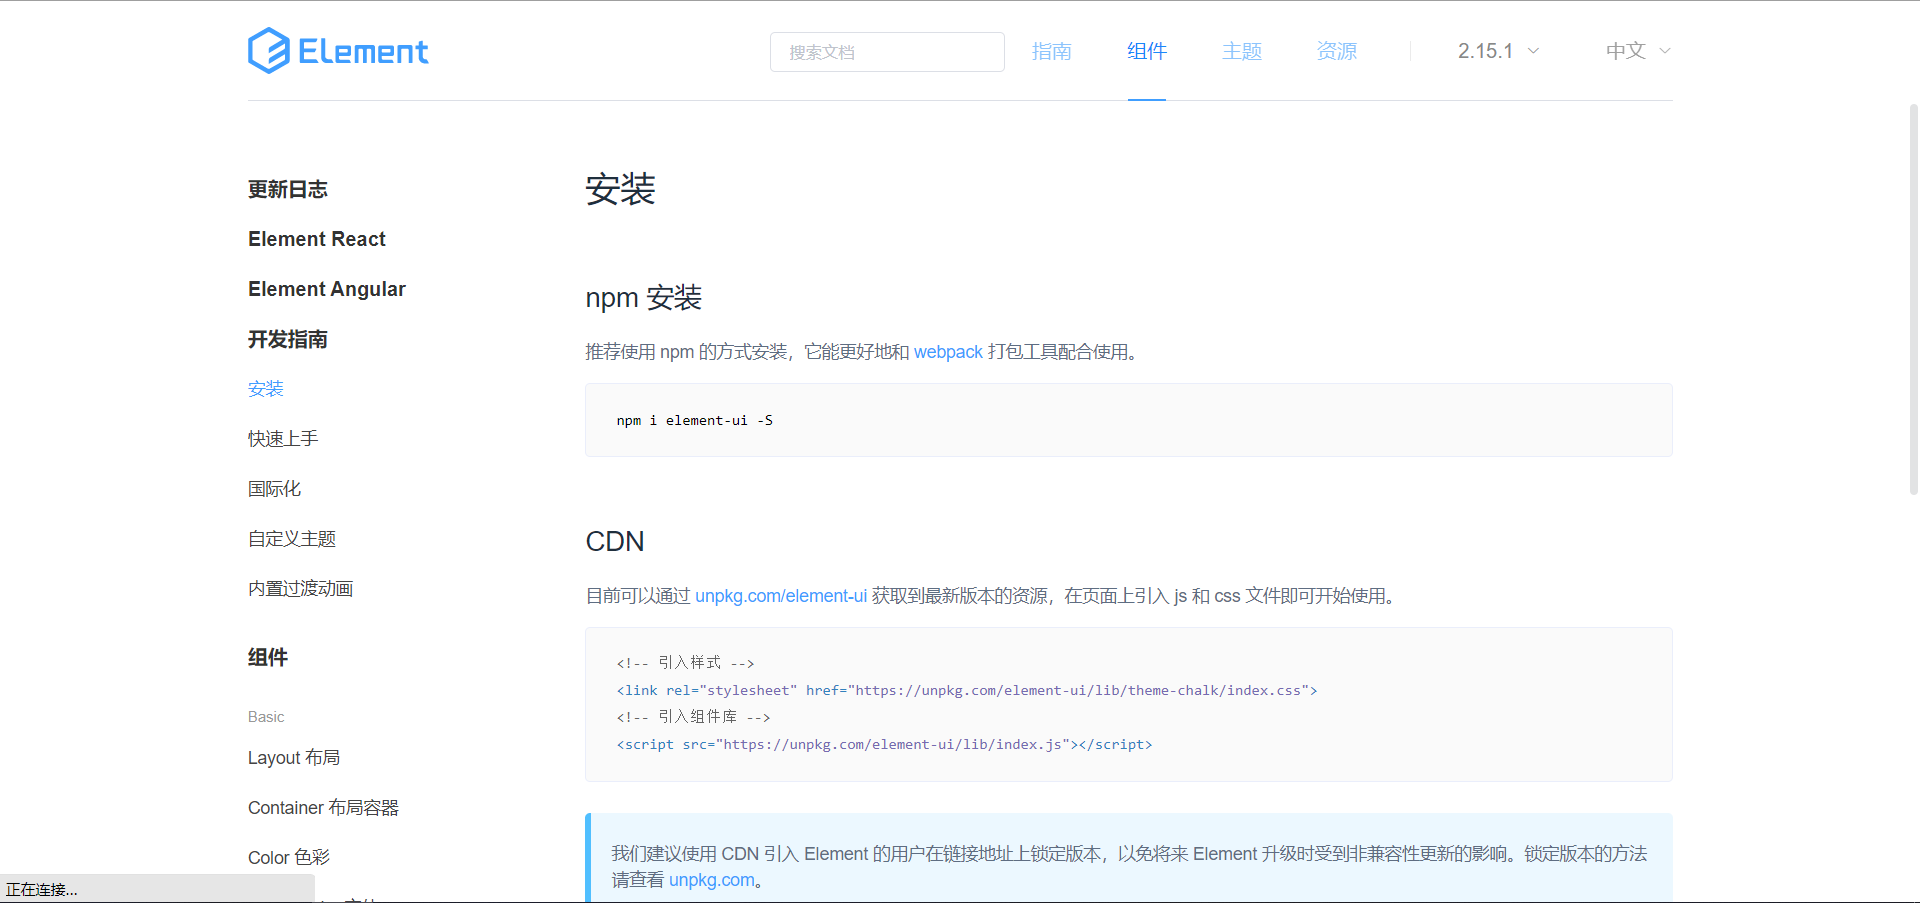Image resolution: width=1920 pixels, height=903 pixels.
Task: Open the Element React sidebar entry
Action: [x=316, y=239]
